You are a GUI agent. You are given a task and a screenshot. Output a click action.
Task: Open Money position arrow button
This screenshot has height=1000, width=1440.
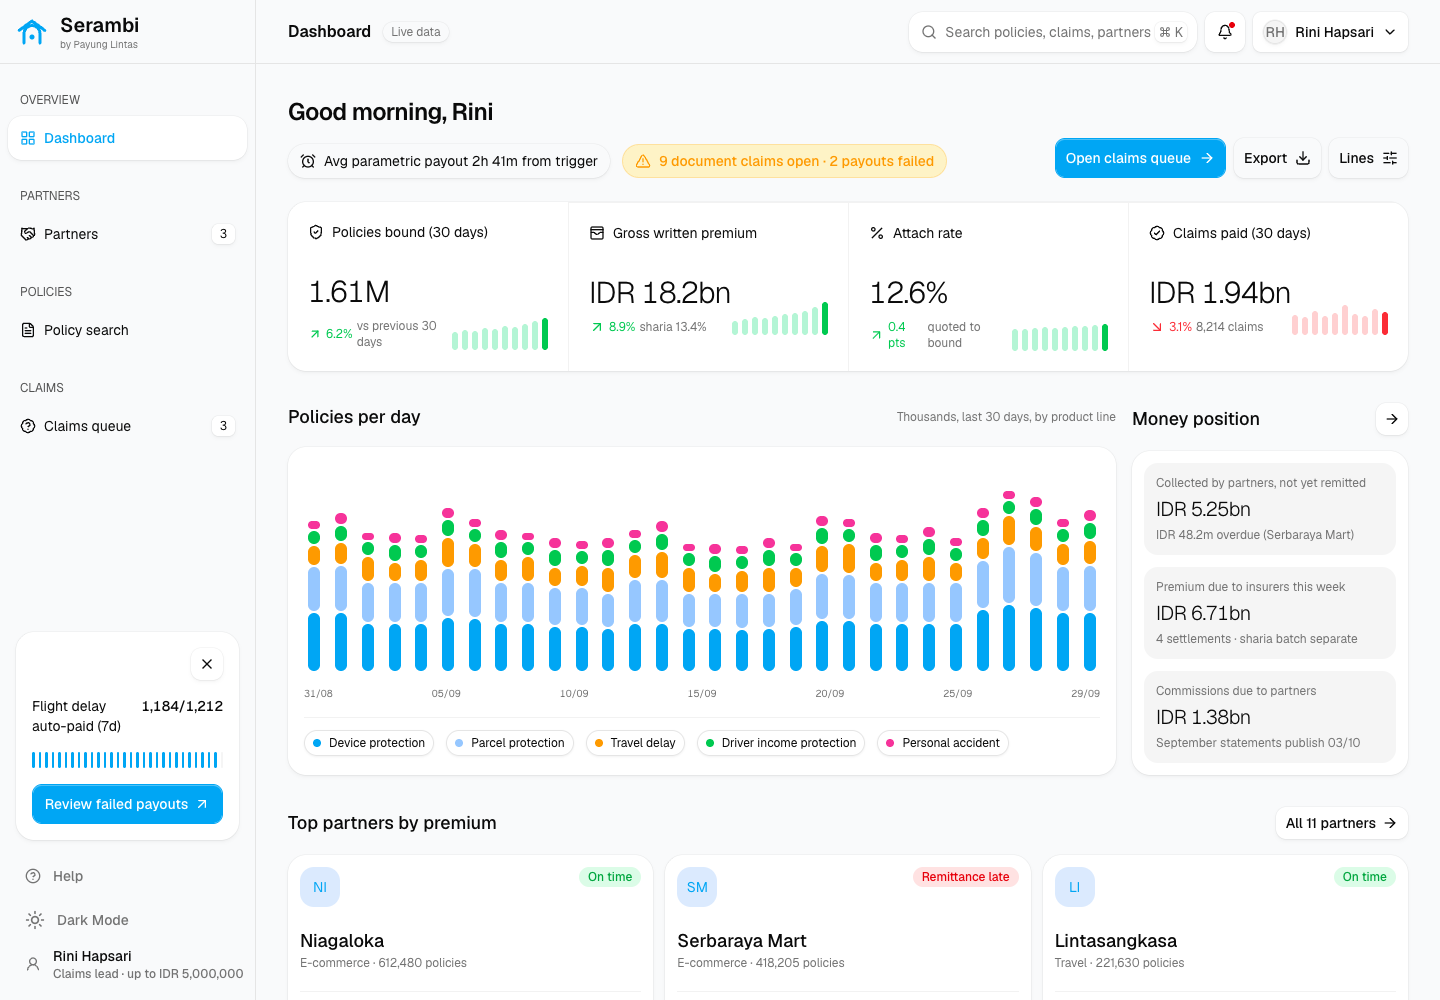pyautogui.click(x=1392, y=419)
